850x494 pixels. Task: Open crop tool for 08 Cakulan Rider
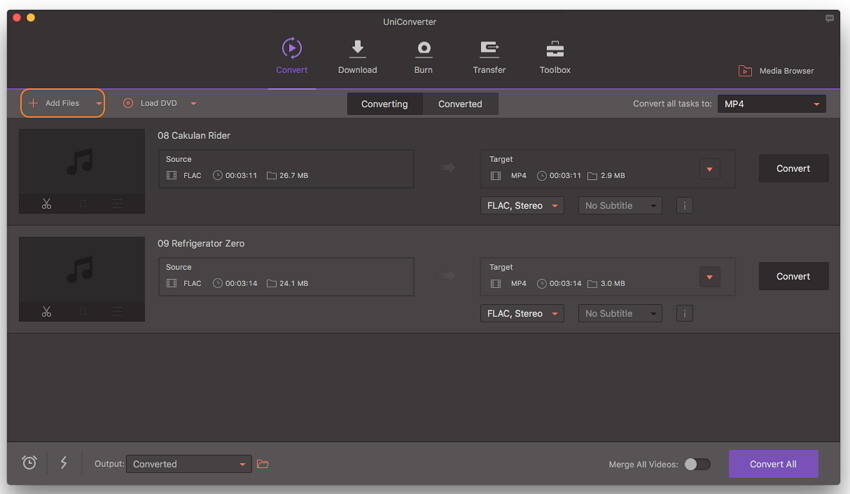(x=83, y=204)
